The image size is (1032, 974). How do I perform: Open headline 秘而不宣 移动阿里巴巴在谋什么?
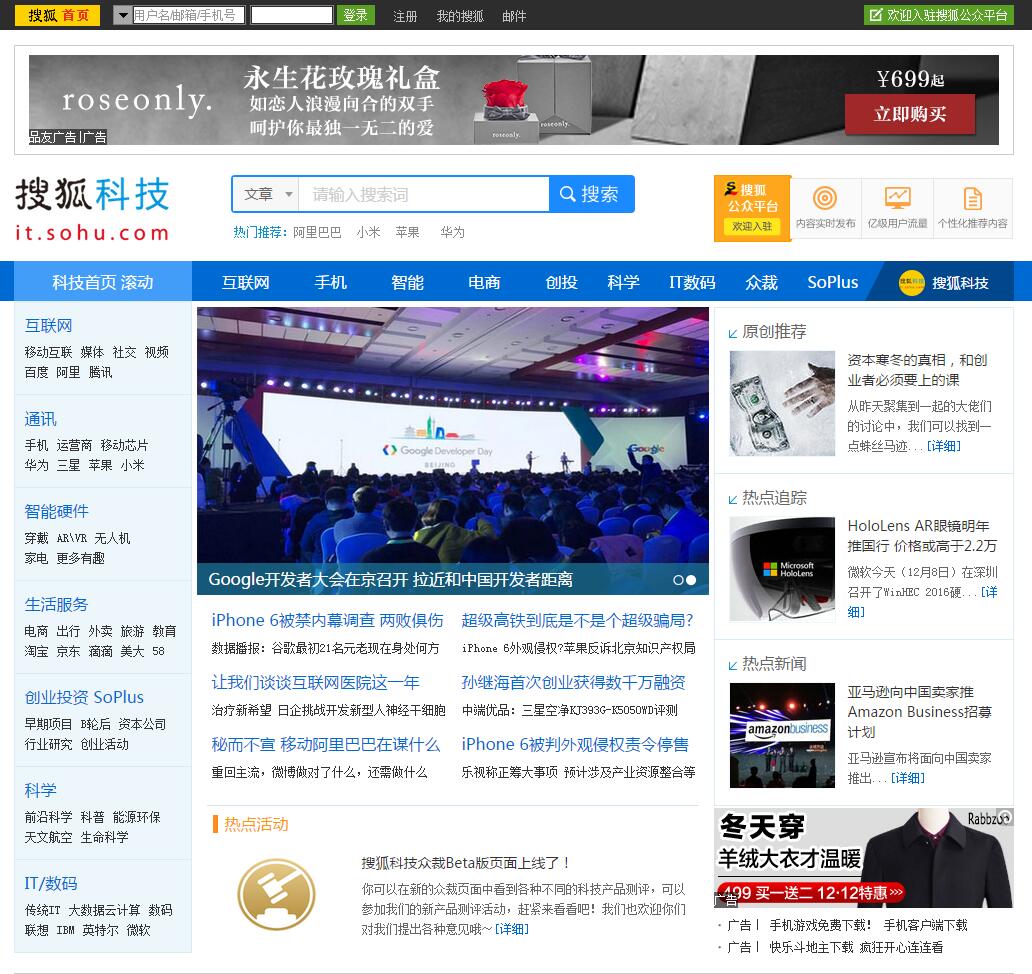[x=326, y=744]
